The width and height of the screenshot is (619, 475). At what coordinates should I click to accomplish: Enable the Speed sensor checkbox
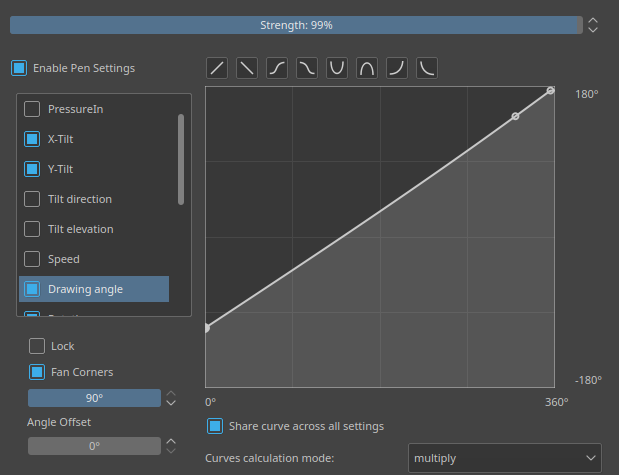(32, 259)
